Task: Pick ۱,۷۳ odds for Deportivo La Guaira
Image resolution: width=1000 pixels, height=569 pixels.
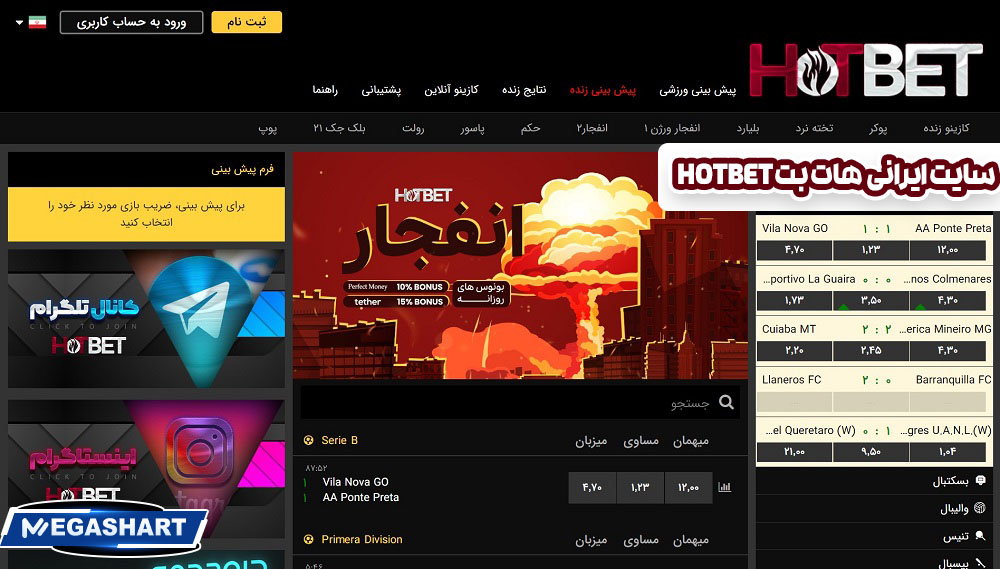Action: (794, 300)
